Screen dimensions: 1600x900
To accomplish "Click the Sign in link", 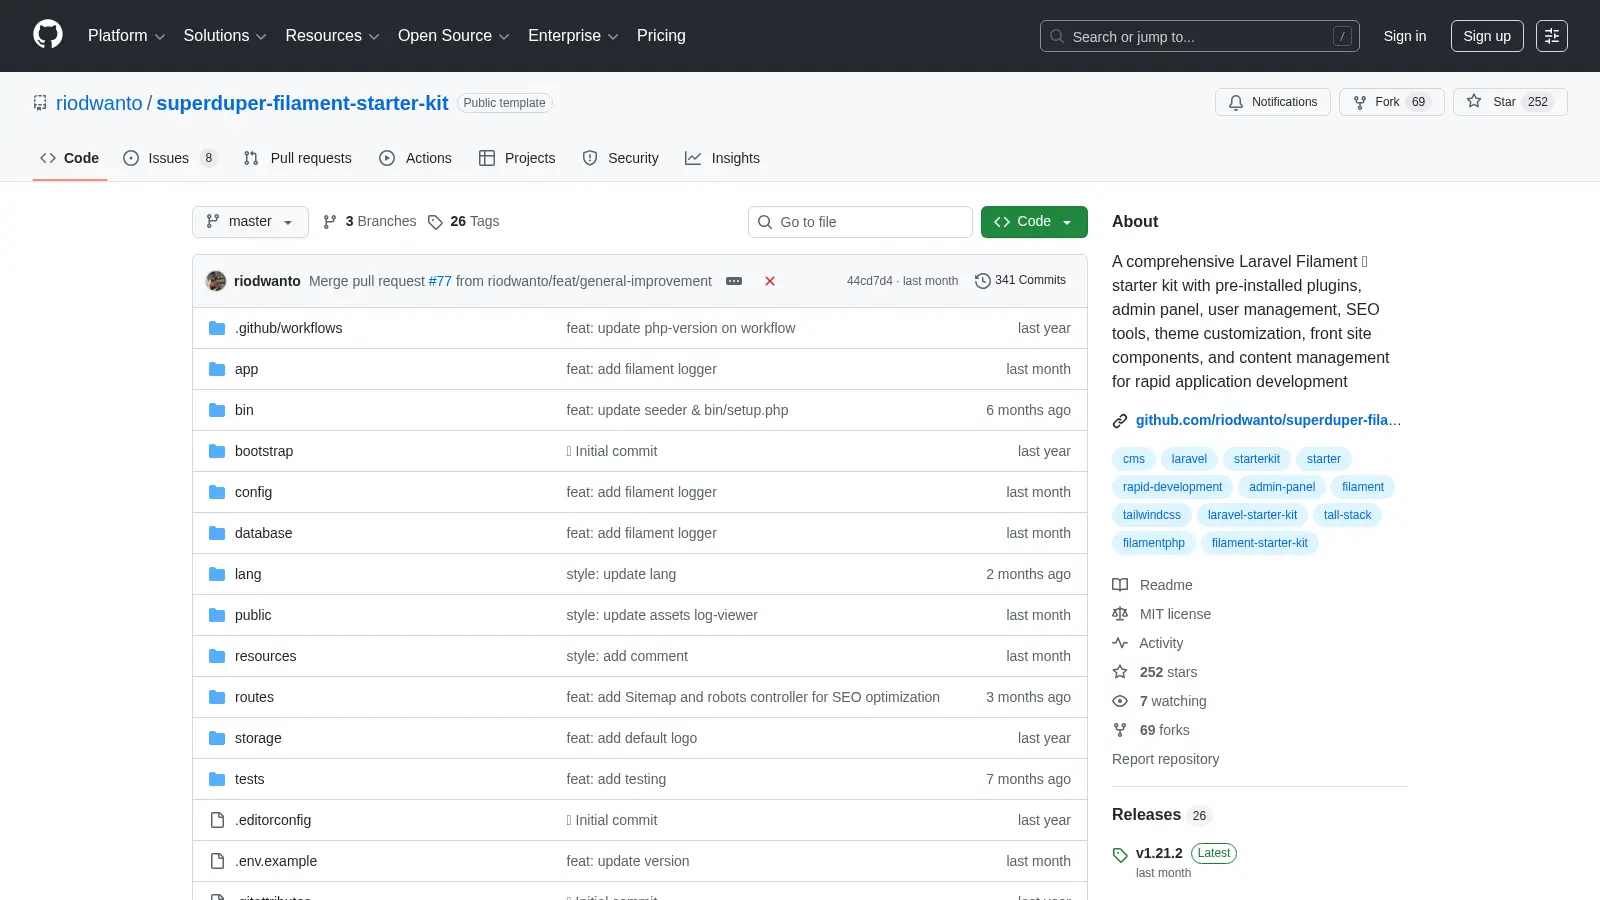I will 1404,36.
